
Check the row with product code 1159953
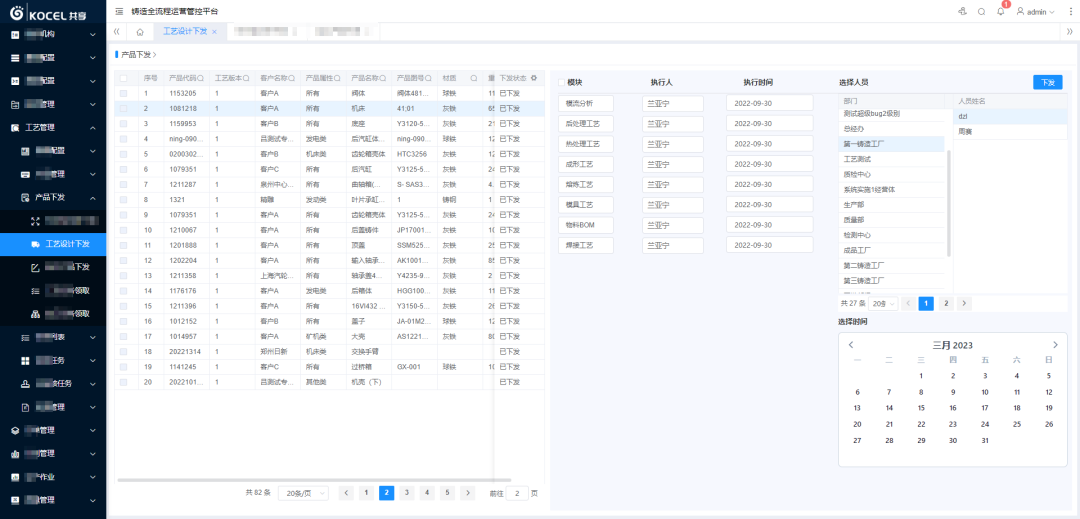tap(123, 123)
